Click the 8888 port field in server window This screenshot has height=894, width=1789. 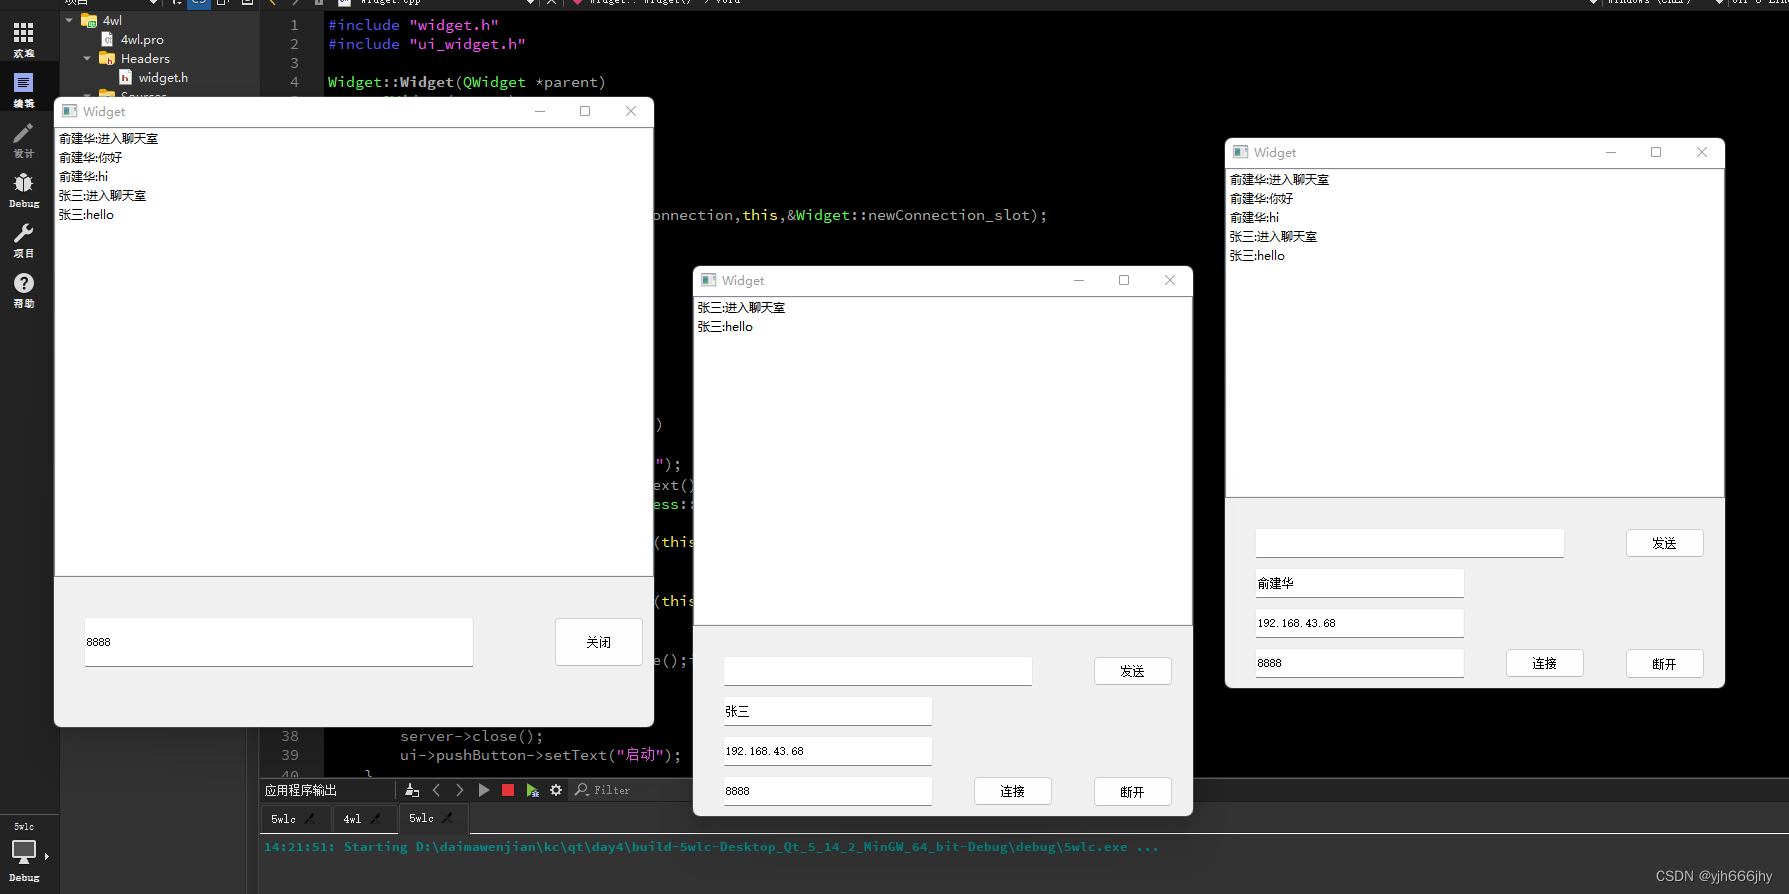pos(279,642)
